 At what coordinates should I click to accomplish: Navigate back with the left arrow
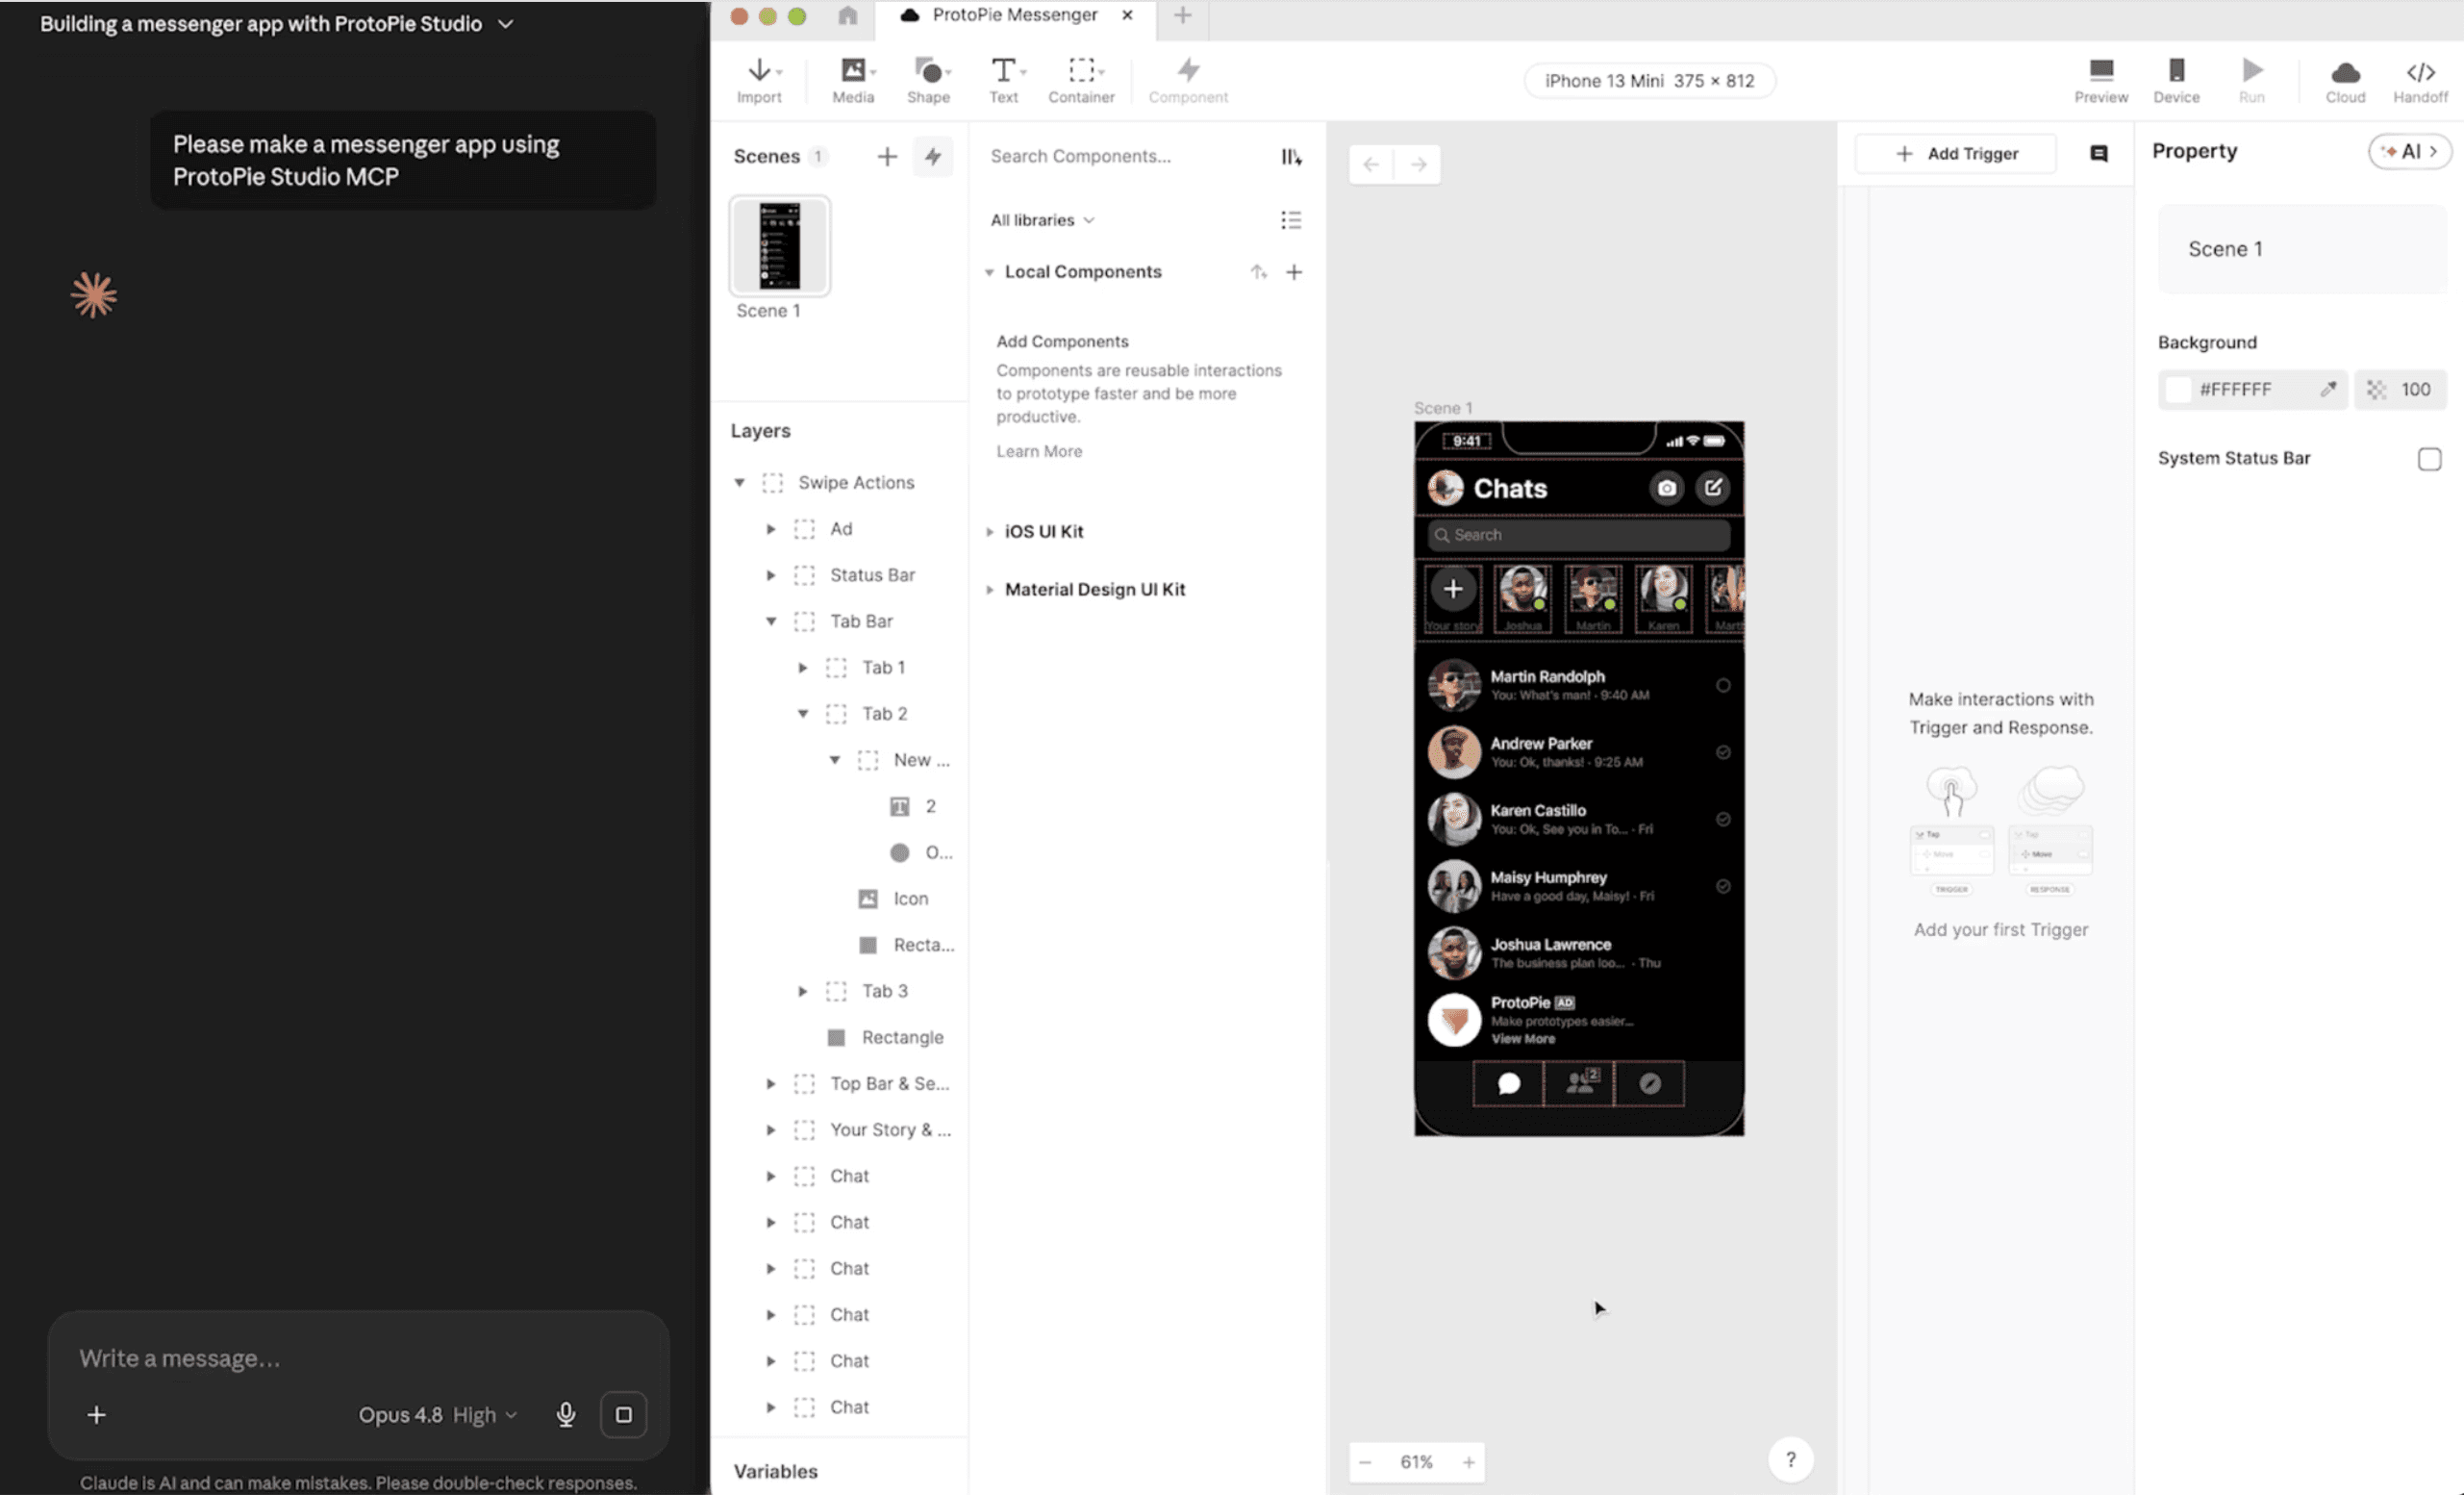pyautogui.click(x=1371, y=164)
